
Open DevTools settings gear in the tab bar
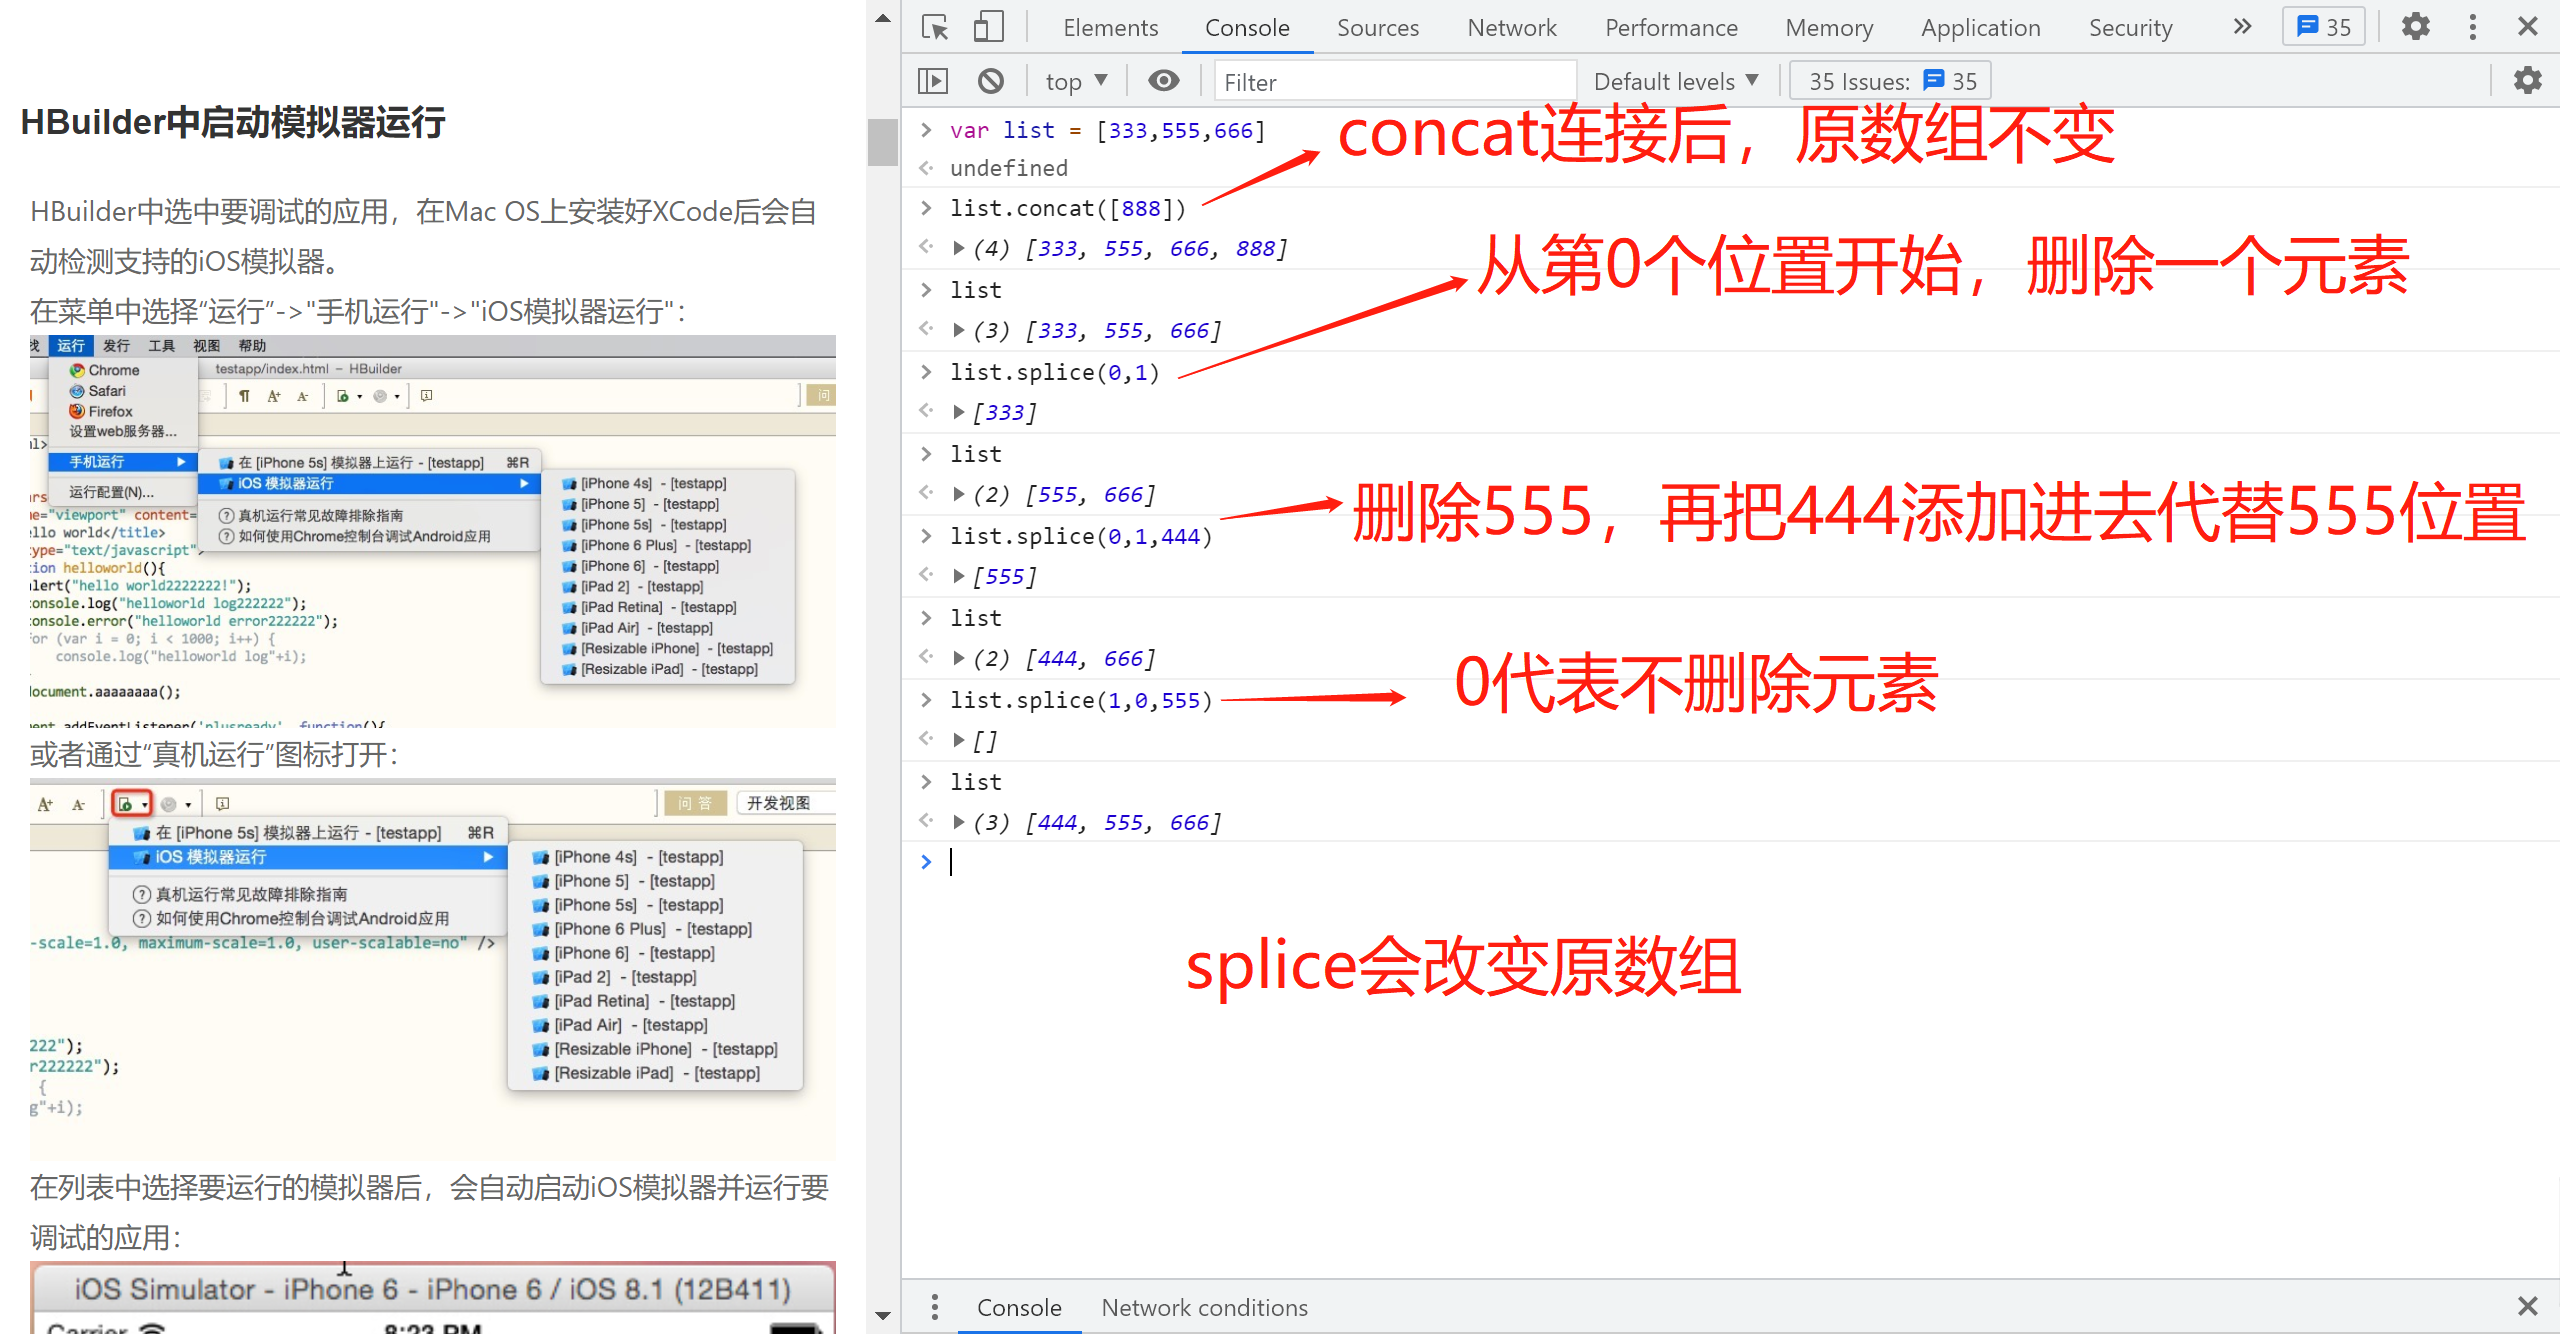click(2415, 27)
